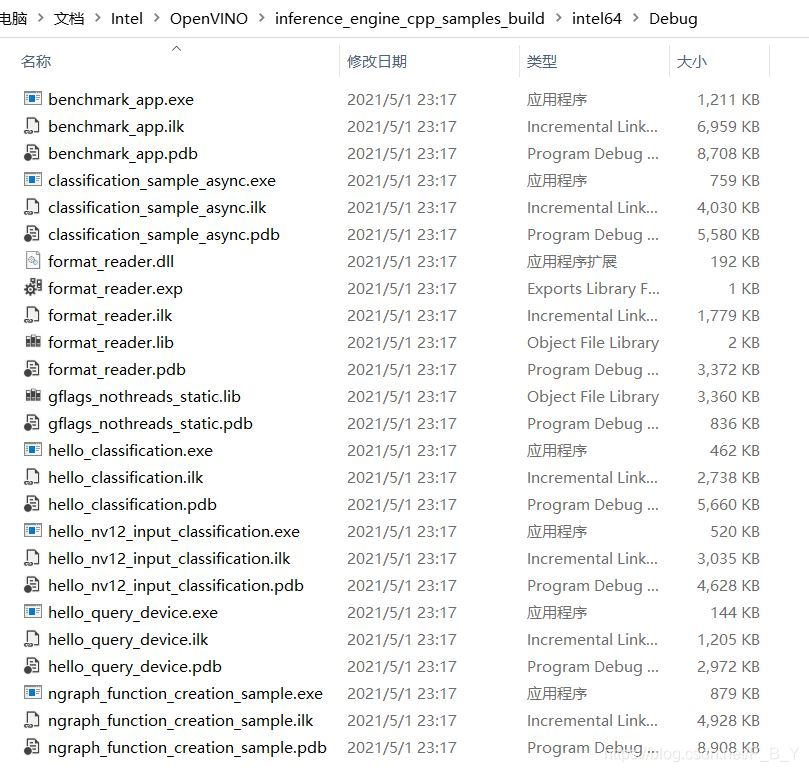Go to the intel64 breadcrumb folder
The width and height of the screenshot is (809, 772).
[596, 19]
